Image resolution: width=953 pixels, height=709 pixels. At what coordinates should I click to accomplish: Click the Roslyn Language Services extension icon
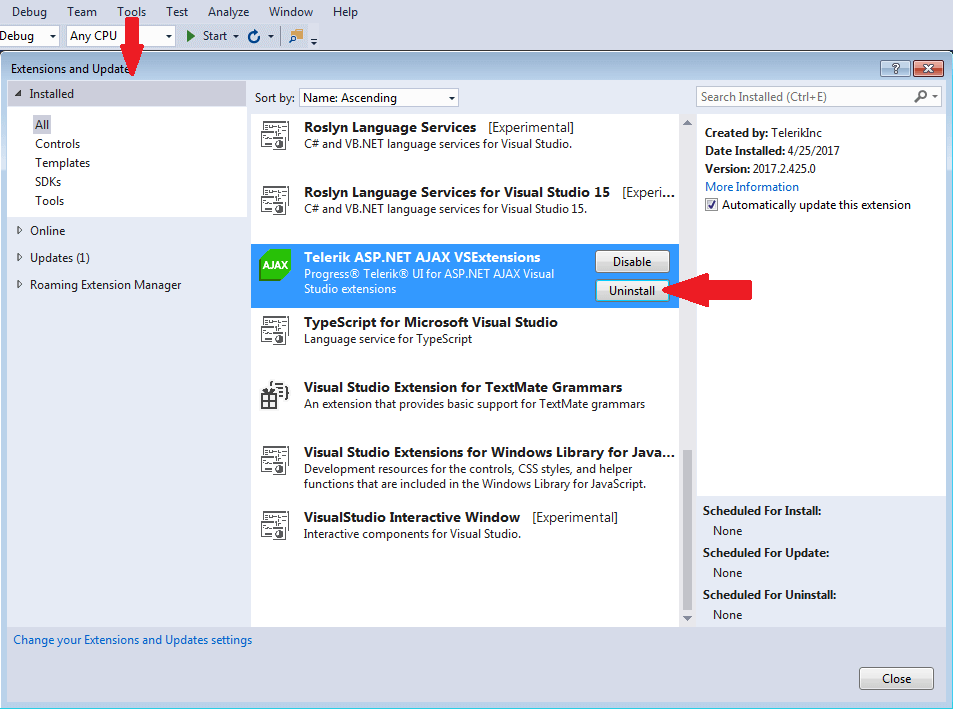coord(275,135)
